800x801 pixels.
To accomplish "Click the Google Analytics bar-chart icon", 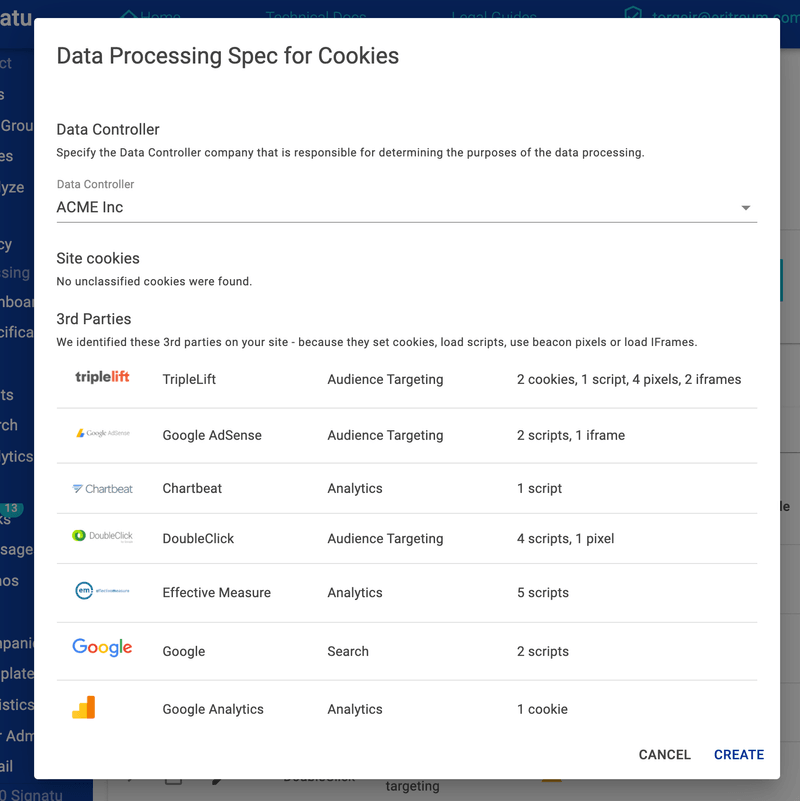I will 84,708.
